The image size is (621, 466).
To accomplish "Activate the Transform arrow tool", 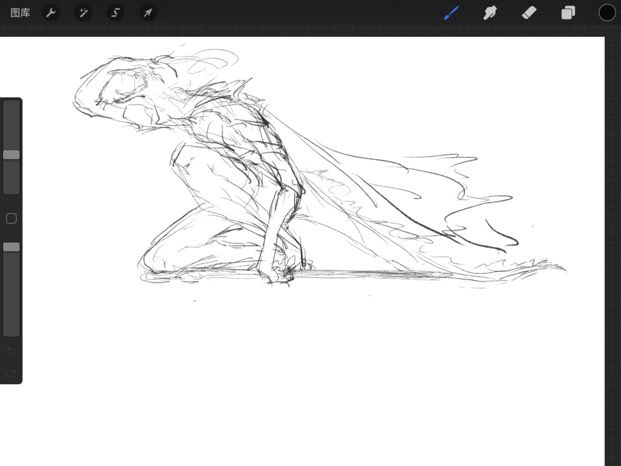I will click(148, 13).
